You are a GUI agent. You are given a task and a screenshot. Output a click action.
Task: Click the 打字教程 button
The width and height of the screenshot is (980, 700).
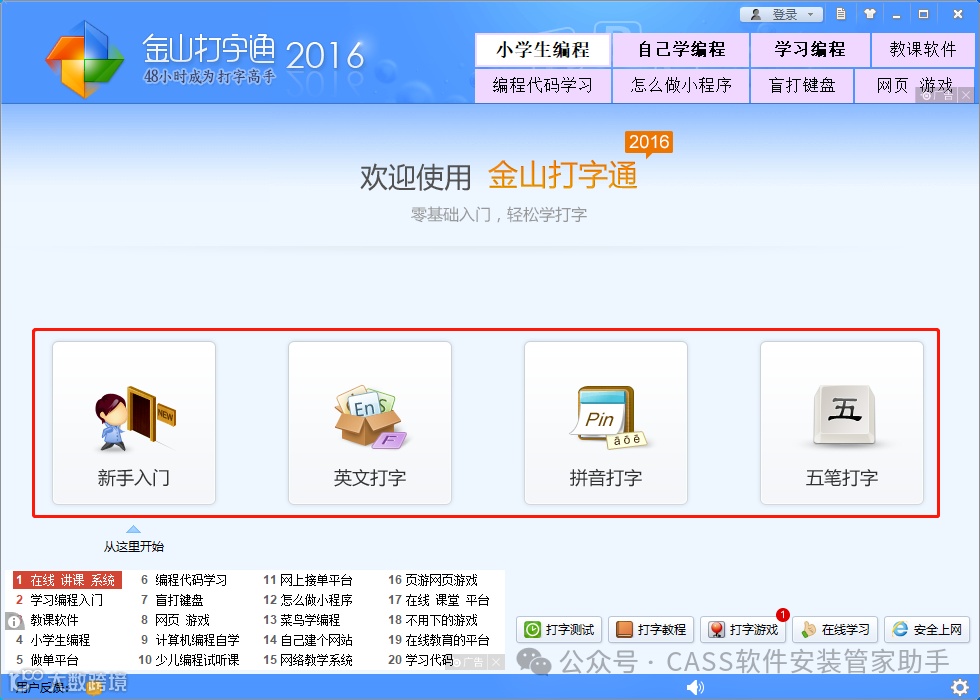coord(651,629)
